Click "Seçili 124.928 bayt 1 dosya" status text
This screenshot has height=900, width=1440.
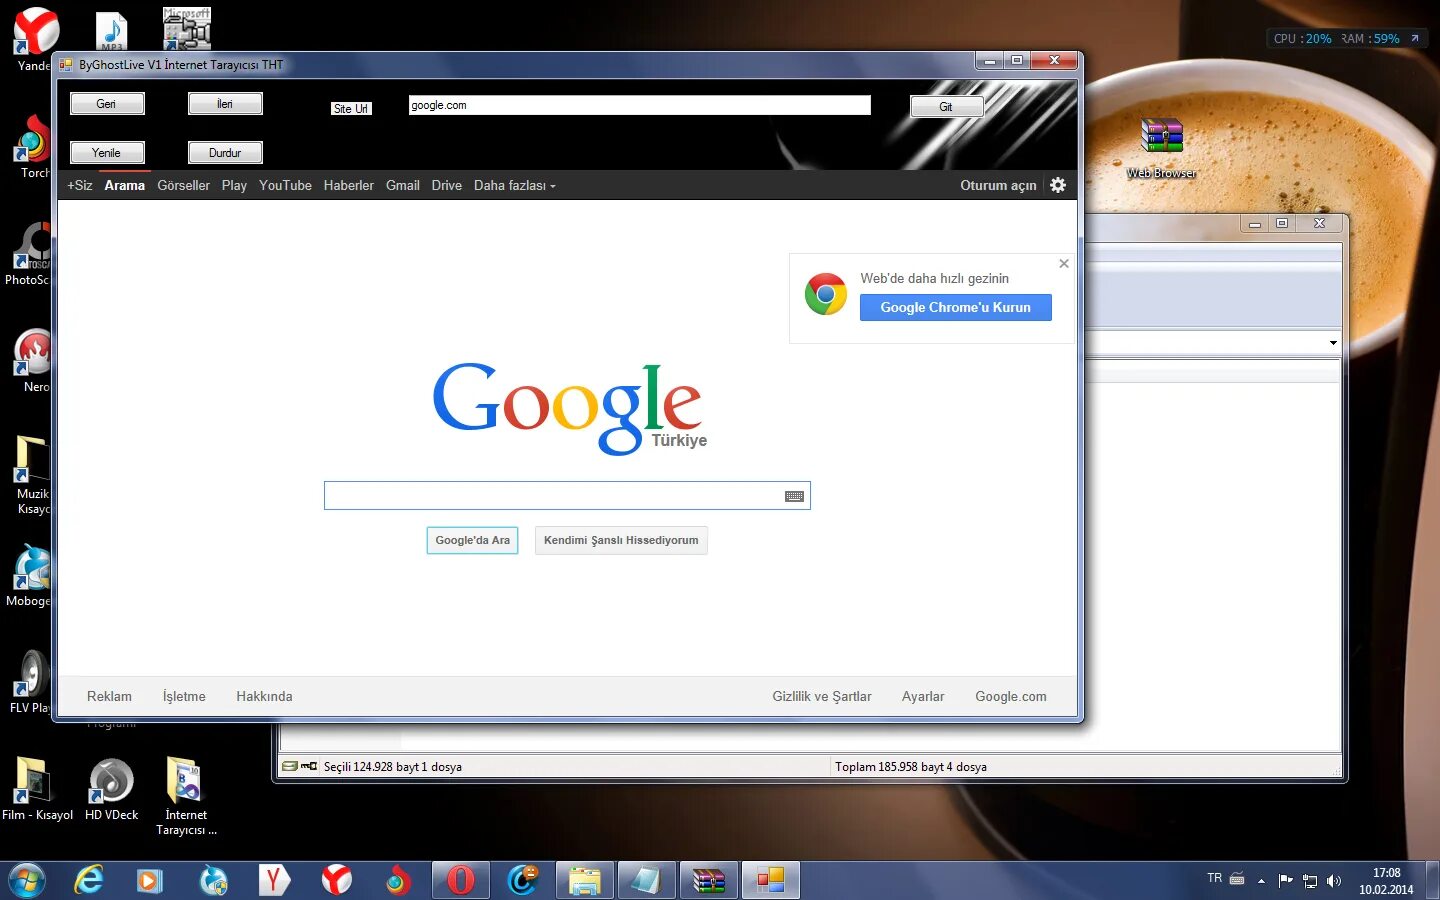[x=392, y=767]
